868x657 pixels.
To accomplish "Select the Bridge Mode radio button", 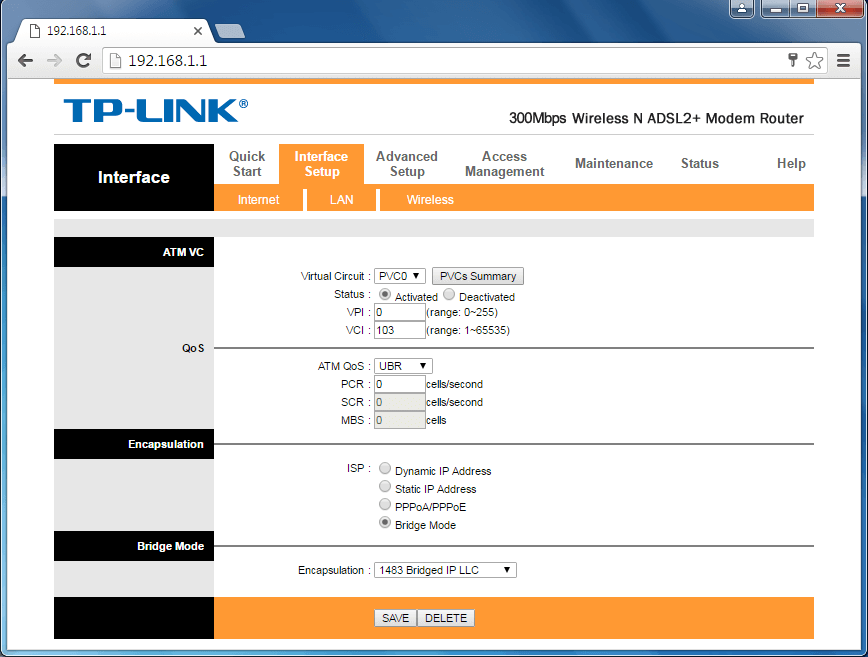I will (385, 523).
